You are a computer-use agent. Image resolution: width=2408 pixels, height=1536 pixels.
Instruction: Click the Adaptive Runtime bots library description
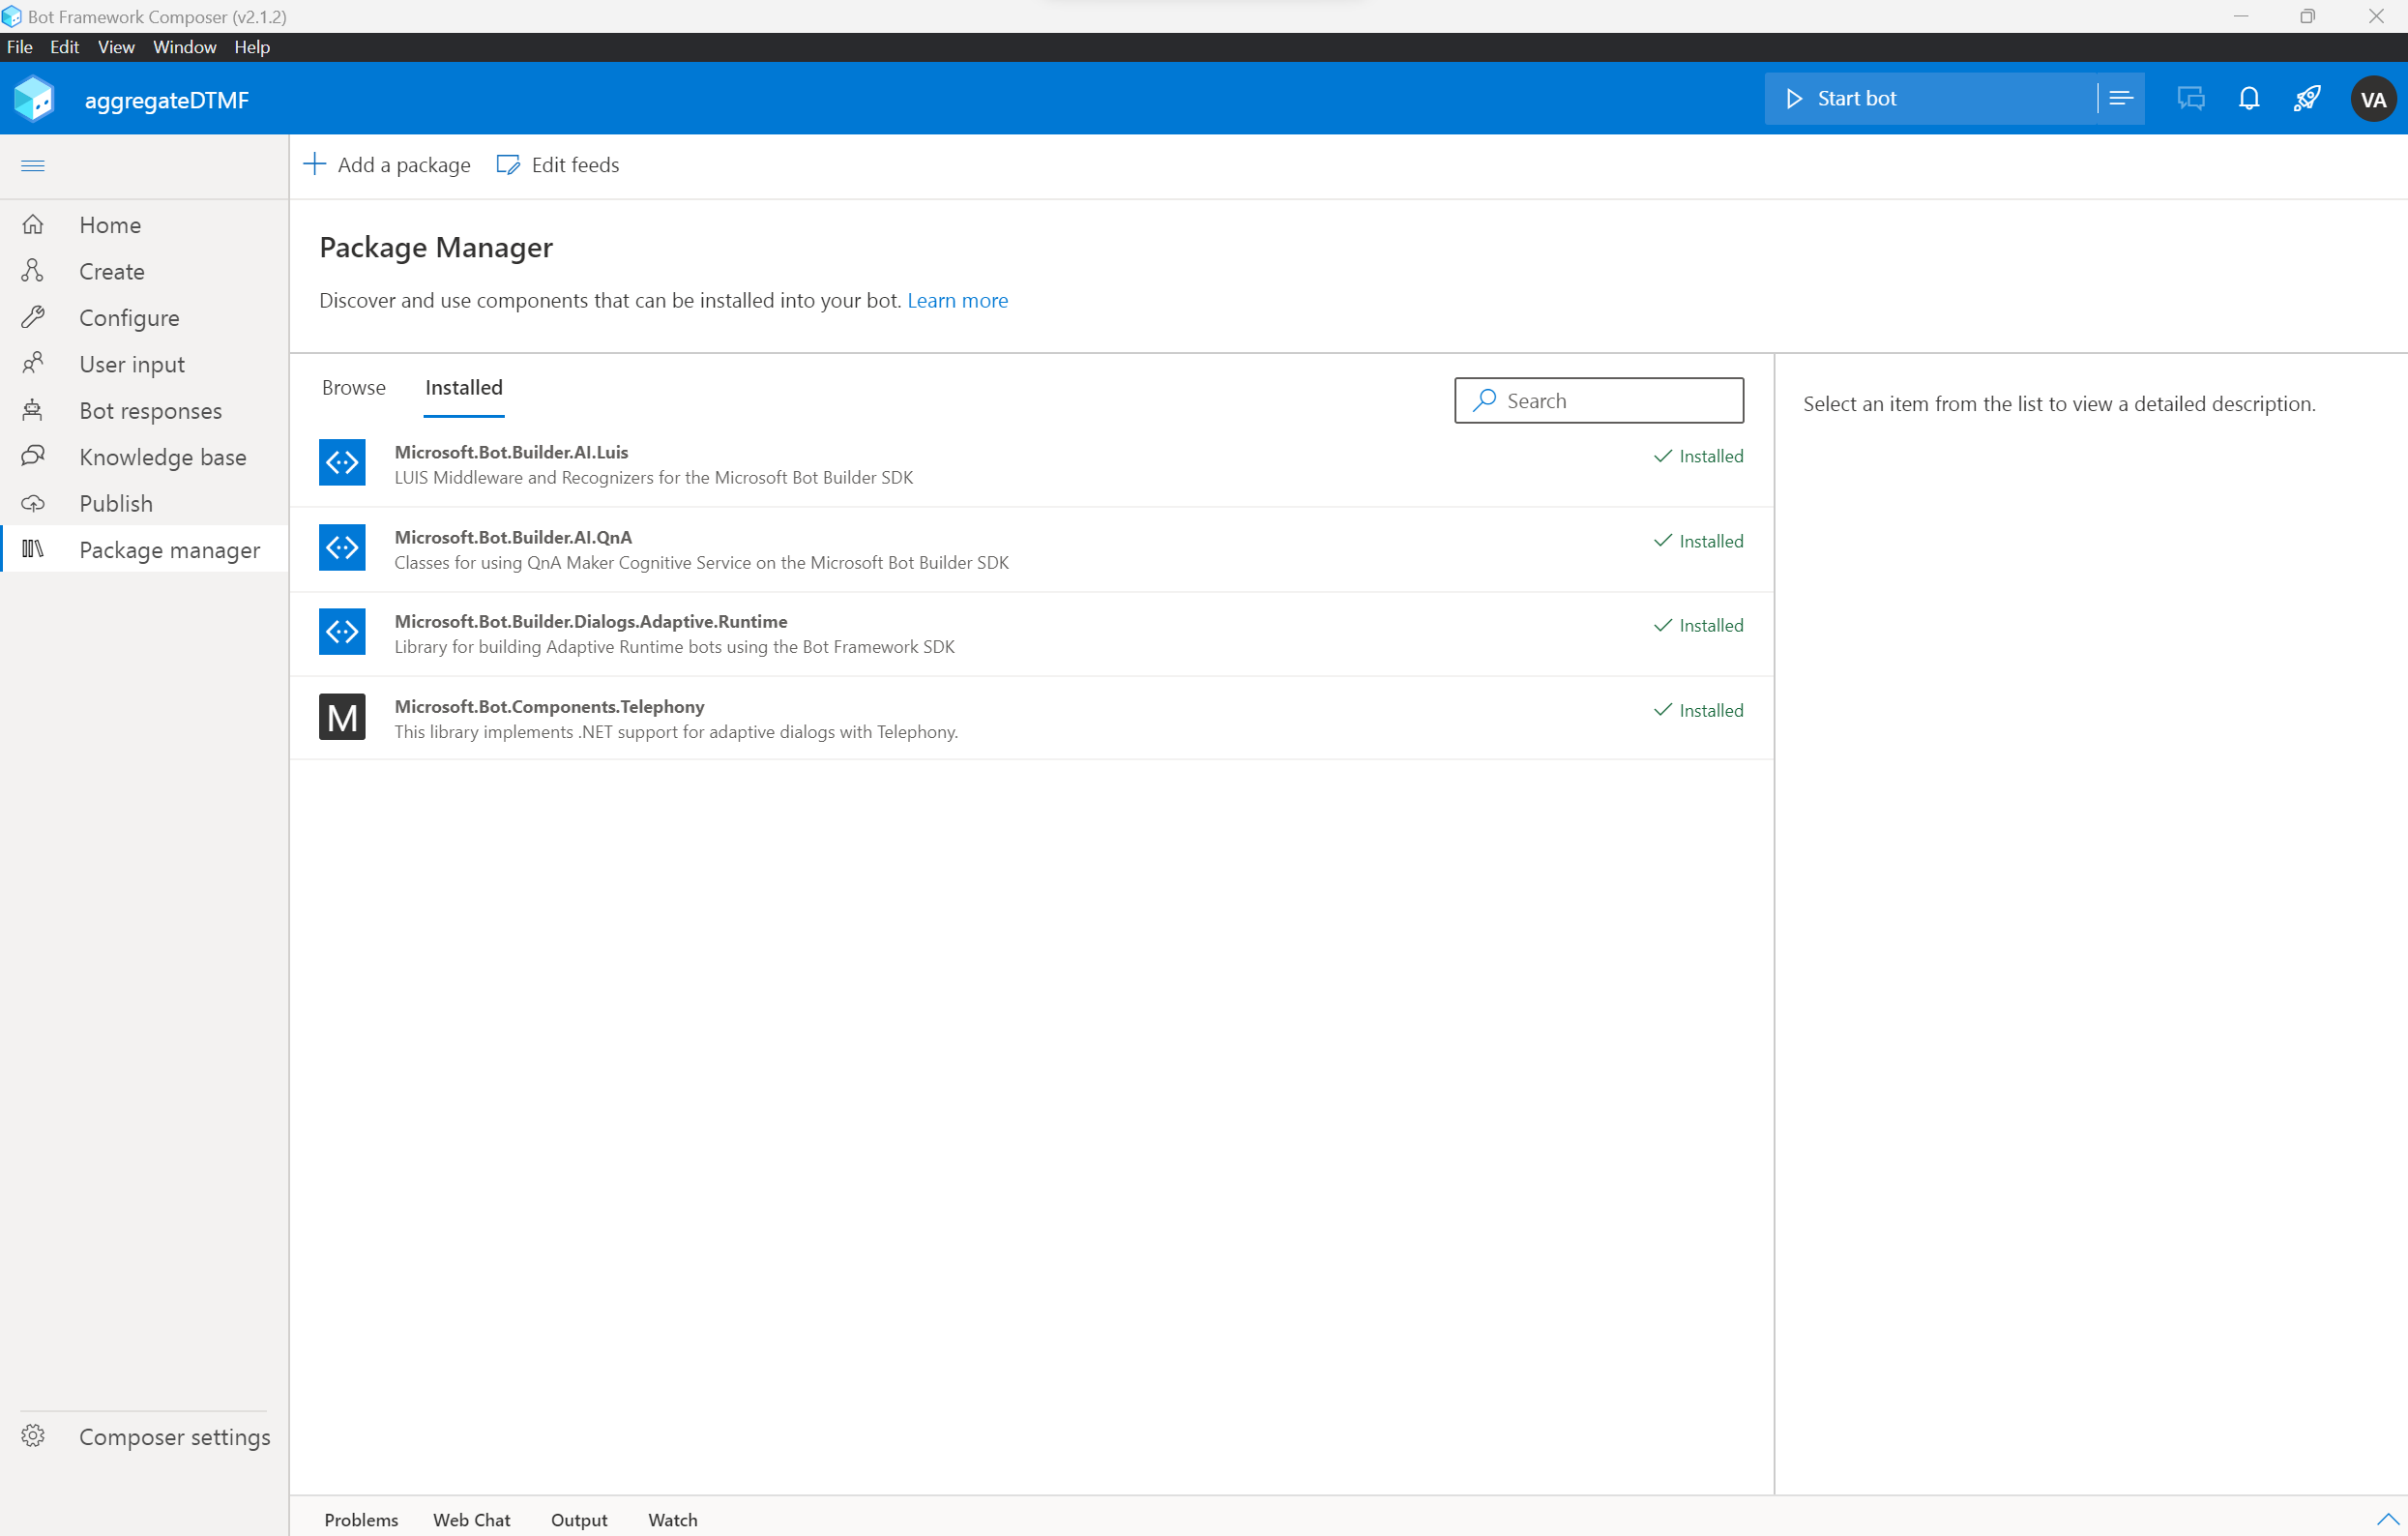pyautogui.click(x=675, y=646)
